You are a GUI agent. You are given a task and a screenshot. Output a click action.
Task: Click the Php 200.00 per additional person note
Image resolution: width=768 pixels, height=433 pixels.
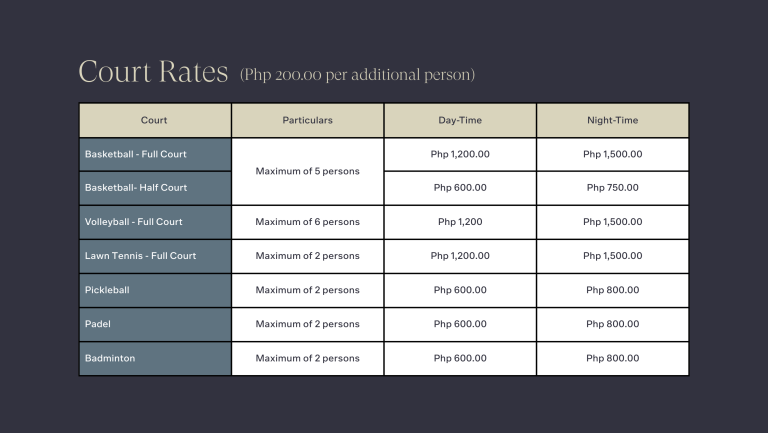click(x=357, y=74)
